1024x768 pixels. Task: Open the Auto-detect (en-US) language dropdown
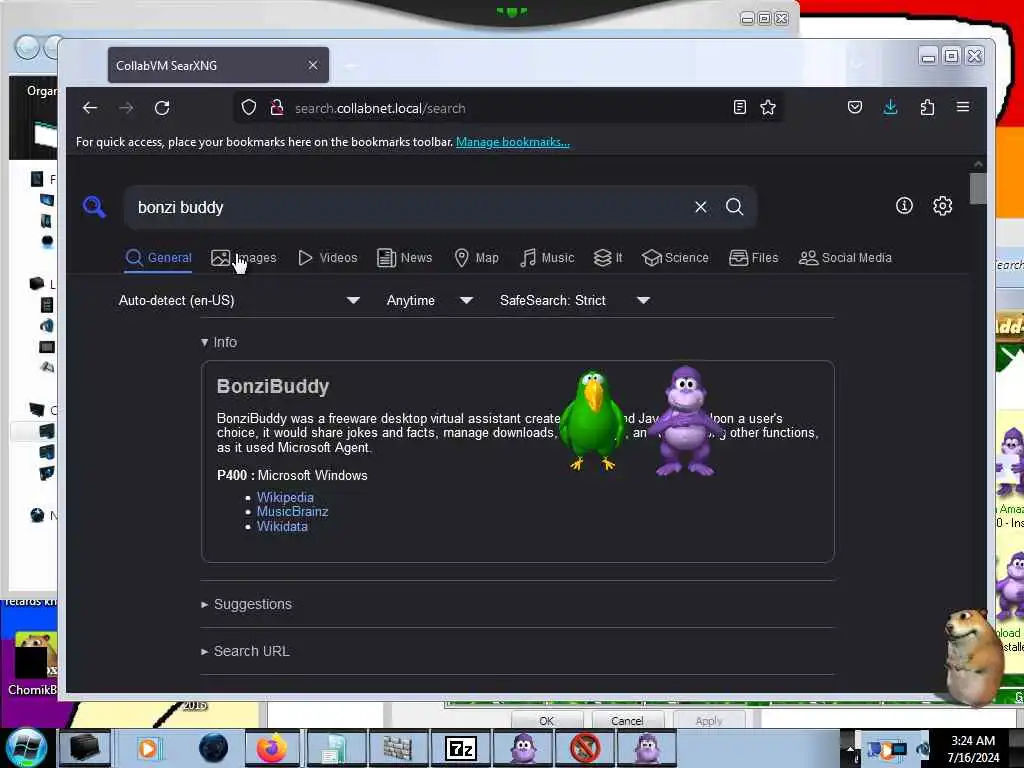239,300
